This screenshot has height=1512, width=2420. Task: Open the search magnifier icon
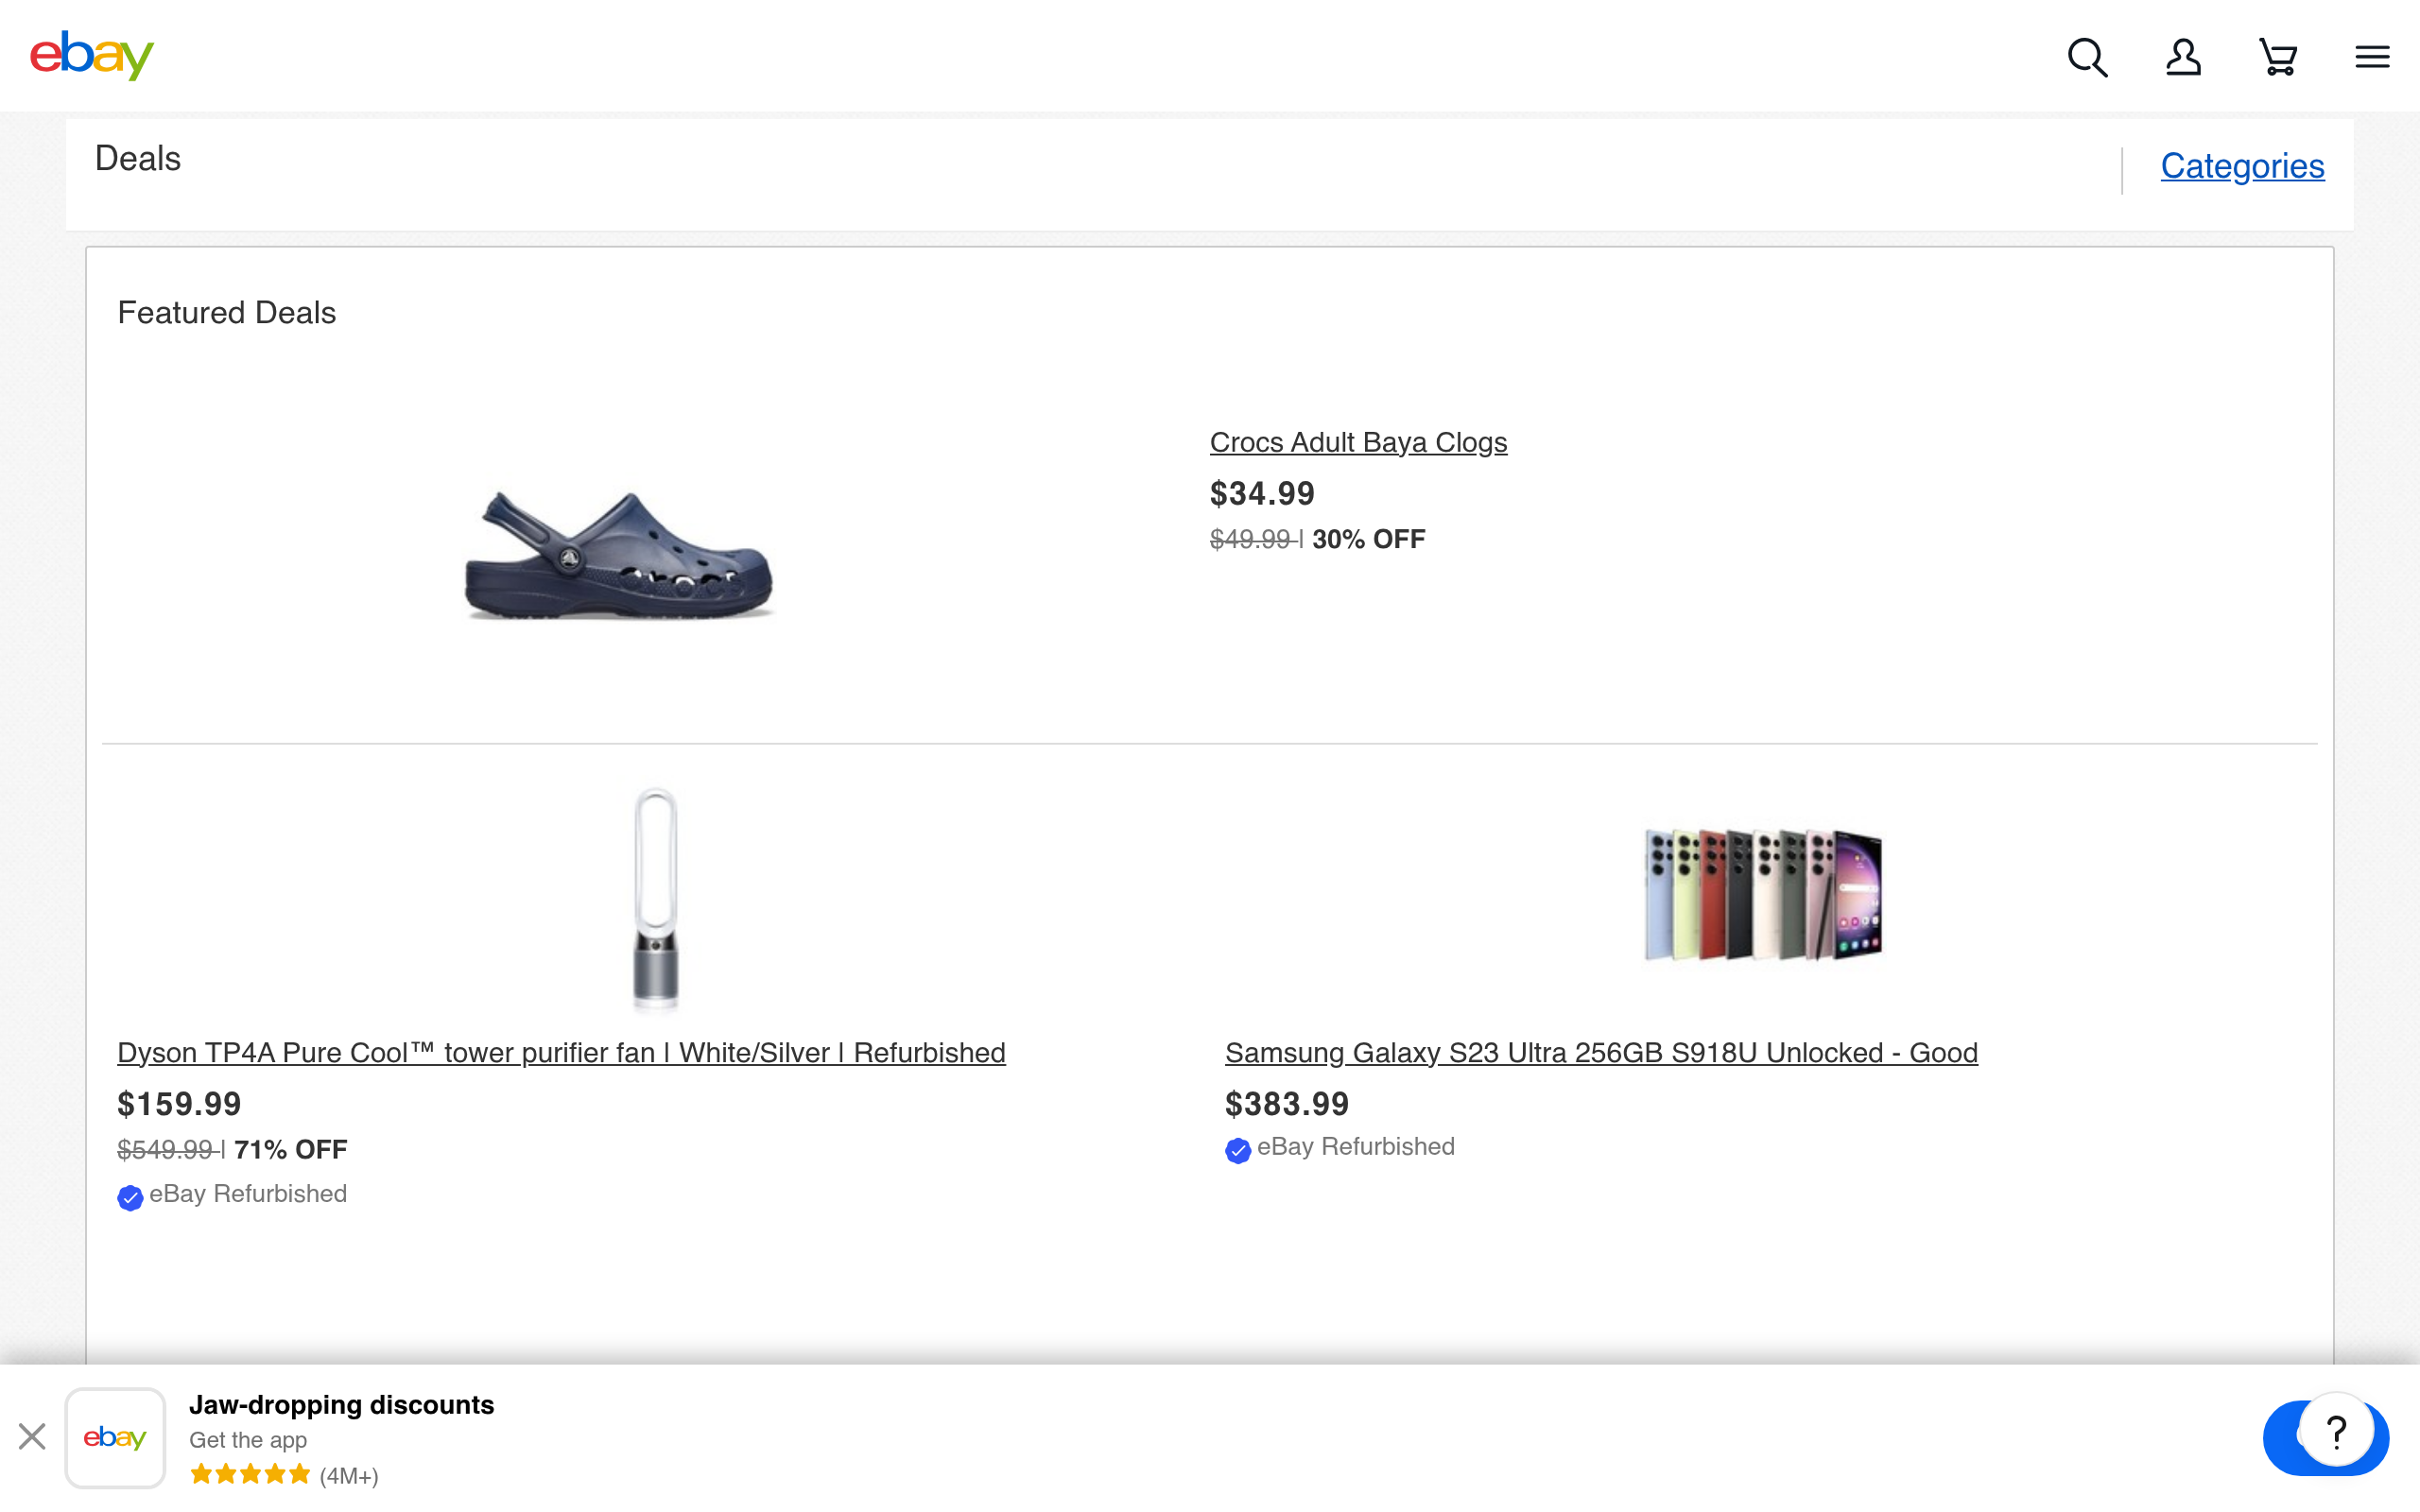coord(2087,57)
